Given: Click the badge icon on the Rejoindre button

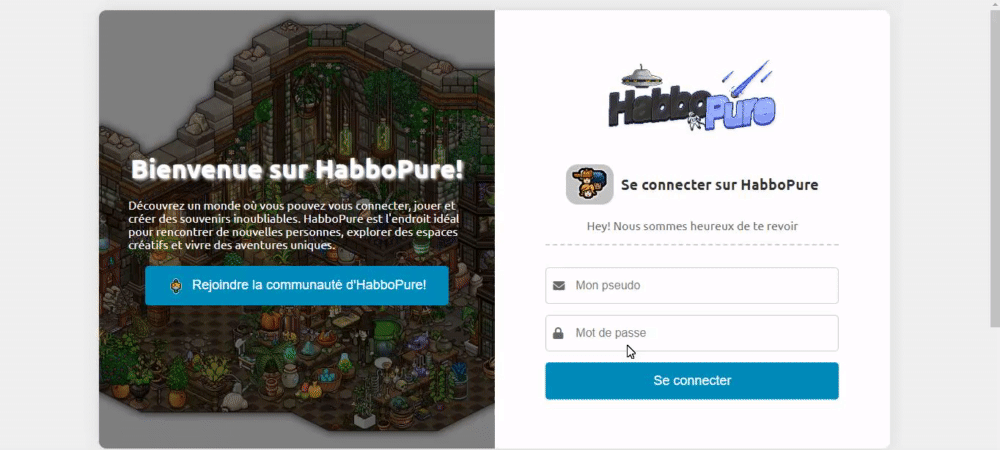Looking at the screenshot, I should (176, 286).
